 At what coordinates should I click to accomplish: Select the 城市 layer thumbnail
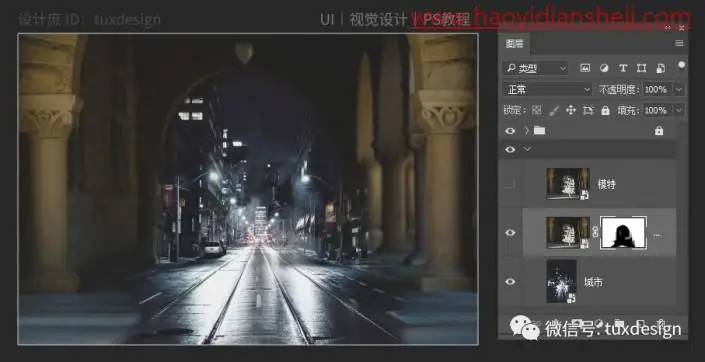(x=562, y=281)
